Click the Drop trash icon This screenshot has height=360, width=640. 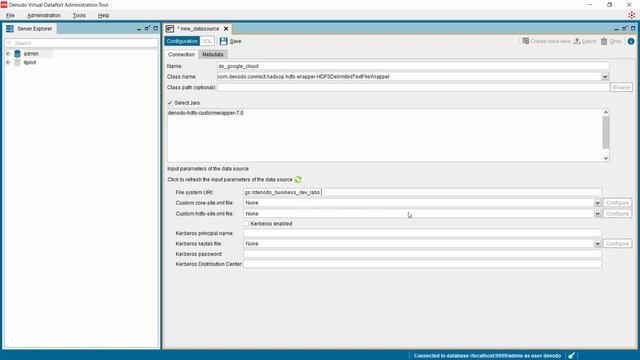pyautogui.click(x=604, y=41)
